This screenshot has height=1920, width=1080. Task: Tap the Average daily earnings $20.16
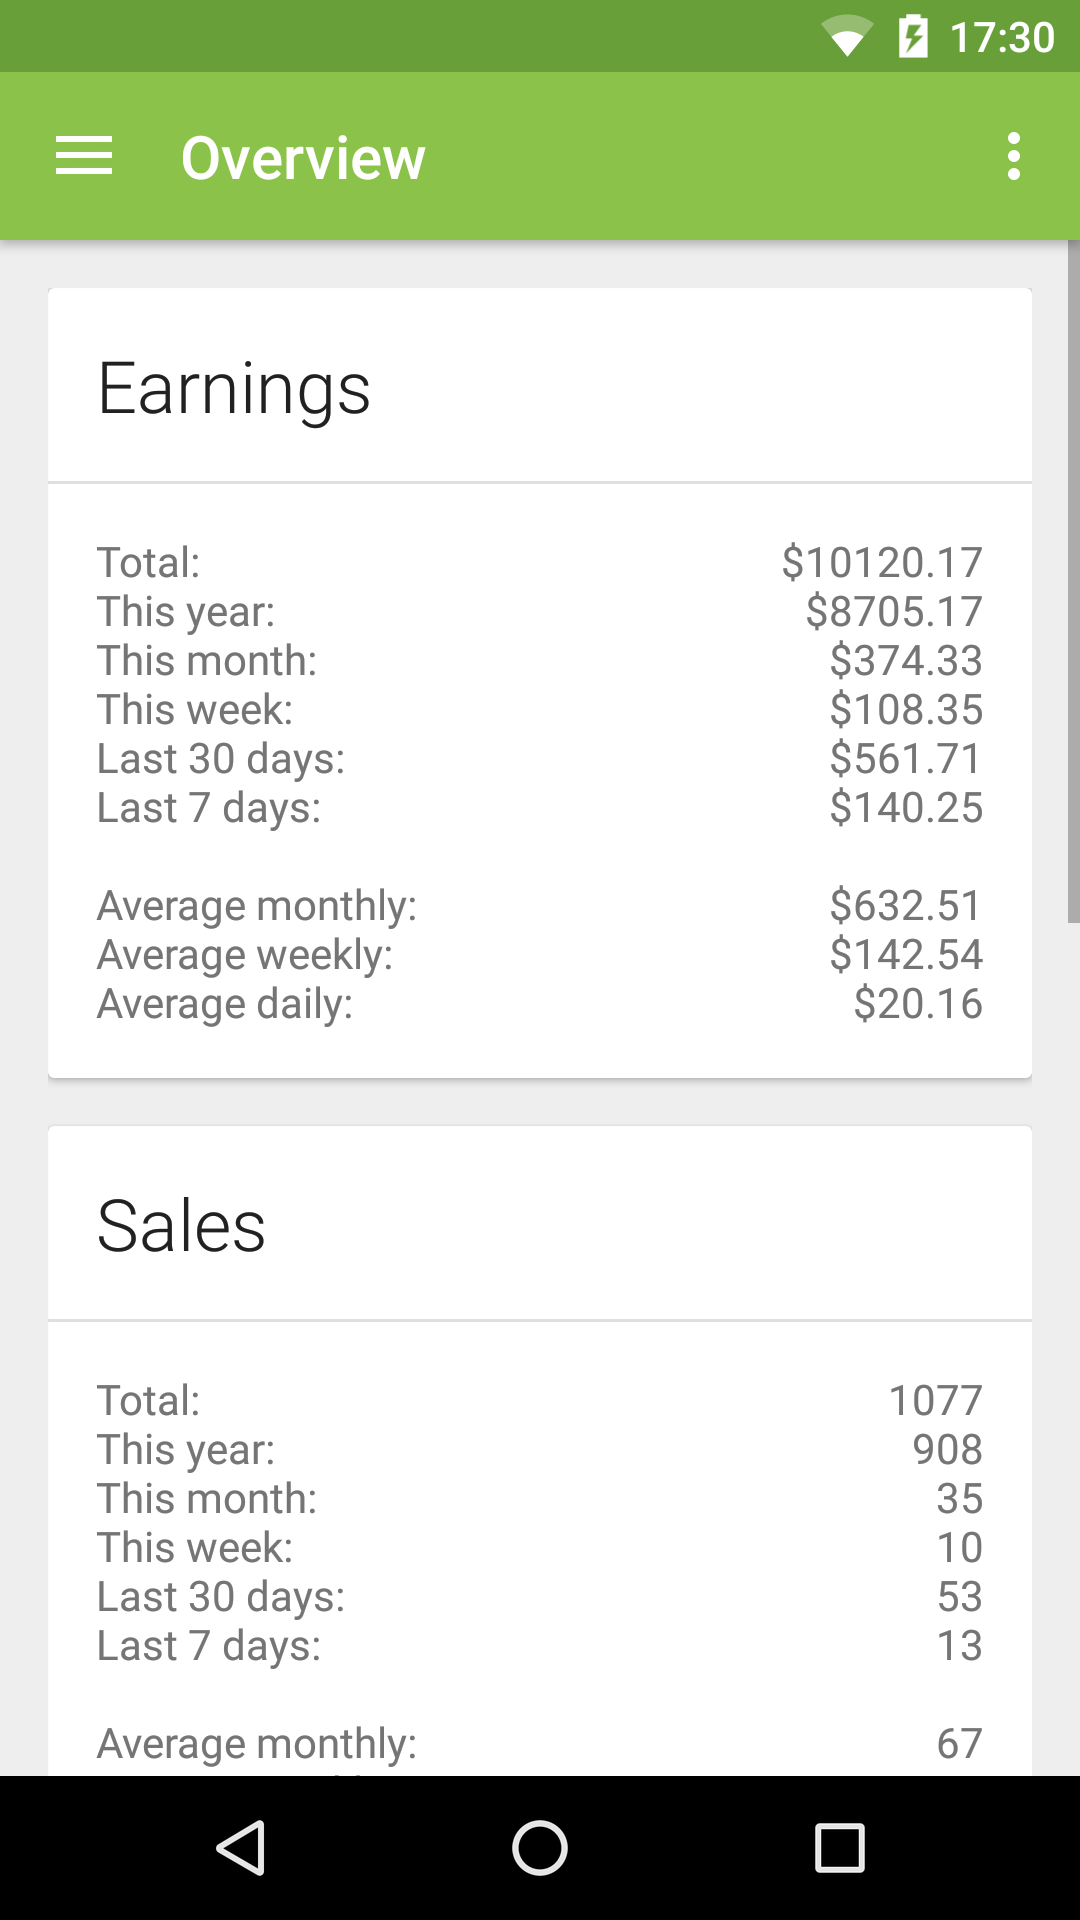[918, 1003]
